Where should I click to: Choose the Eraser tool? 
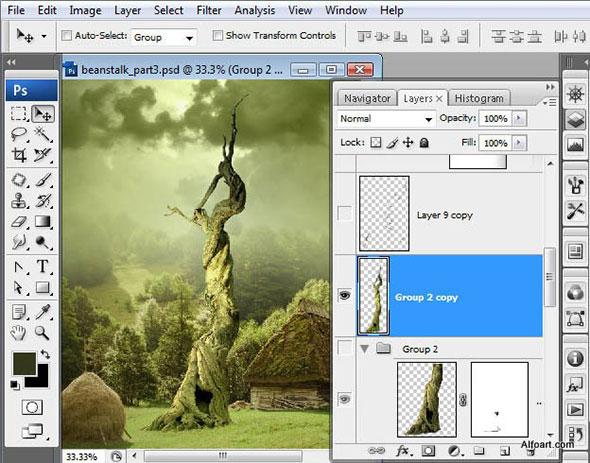pos(19,222)
